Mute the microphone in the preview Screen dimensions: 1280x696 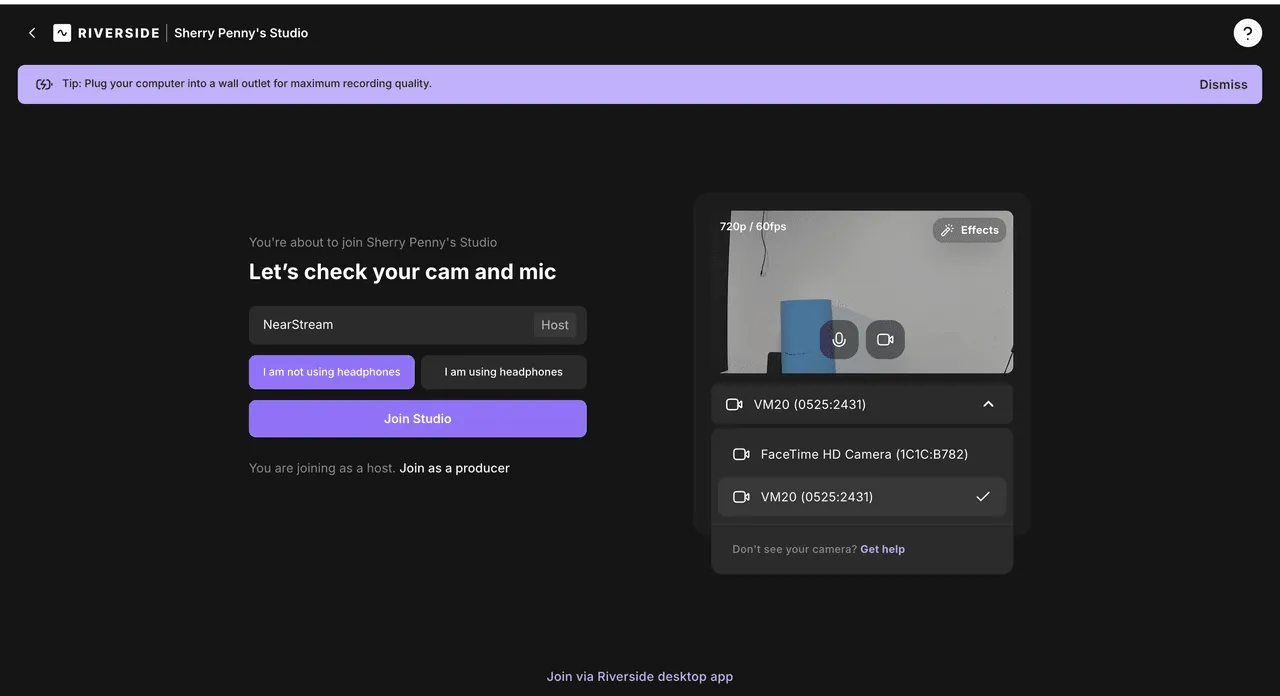click(839, 340)
